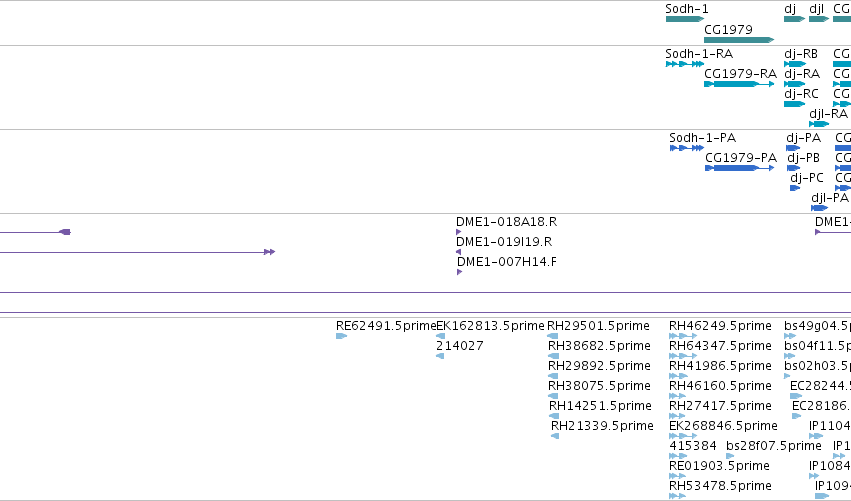Click the dj-PB protein label
Image resolution: width=851 pixels, height=501 pixels.
coord(803,158)
